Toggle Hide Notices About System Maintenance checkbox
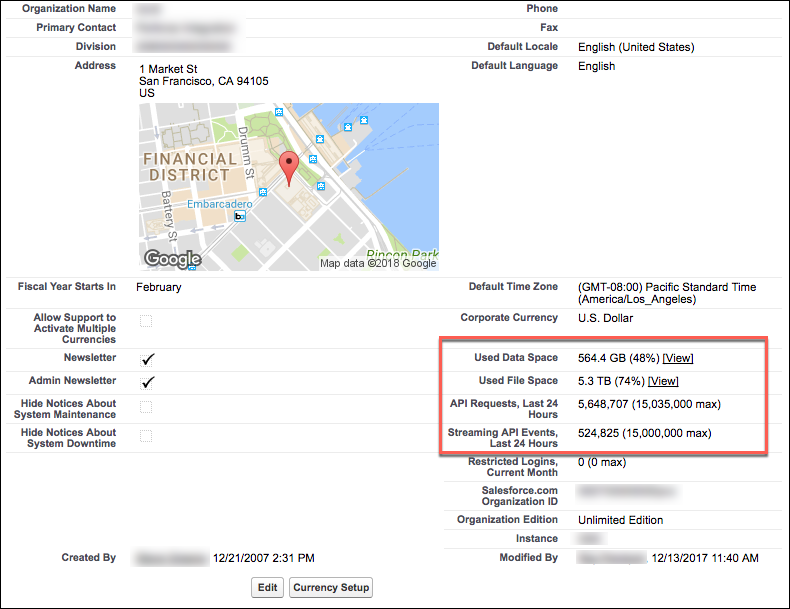790x609 pixels. [146, 407]
